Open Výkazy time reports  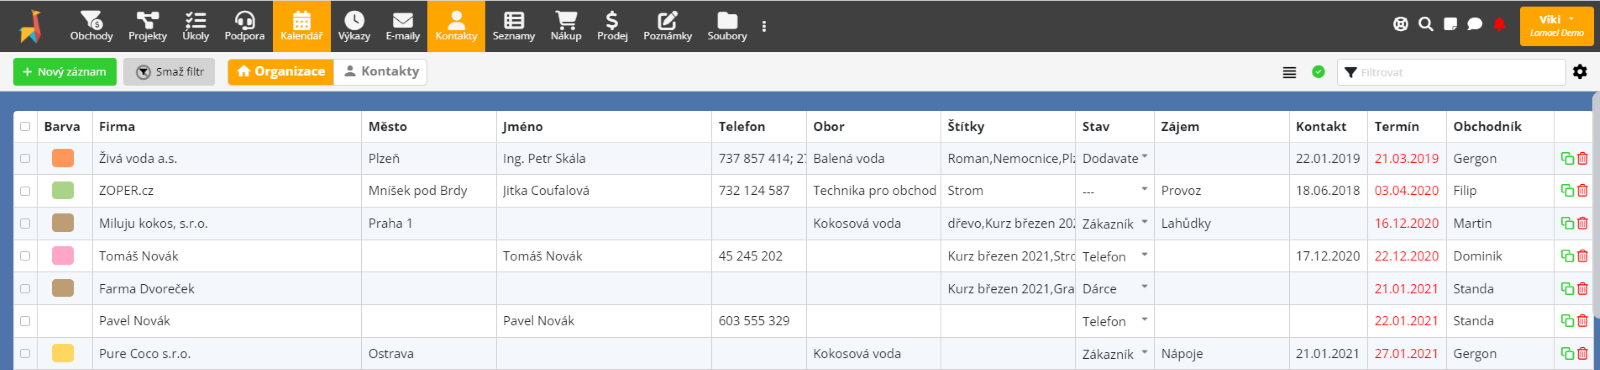pyautogui.click(x=354, y=26)
